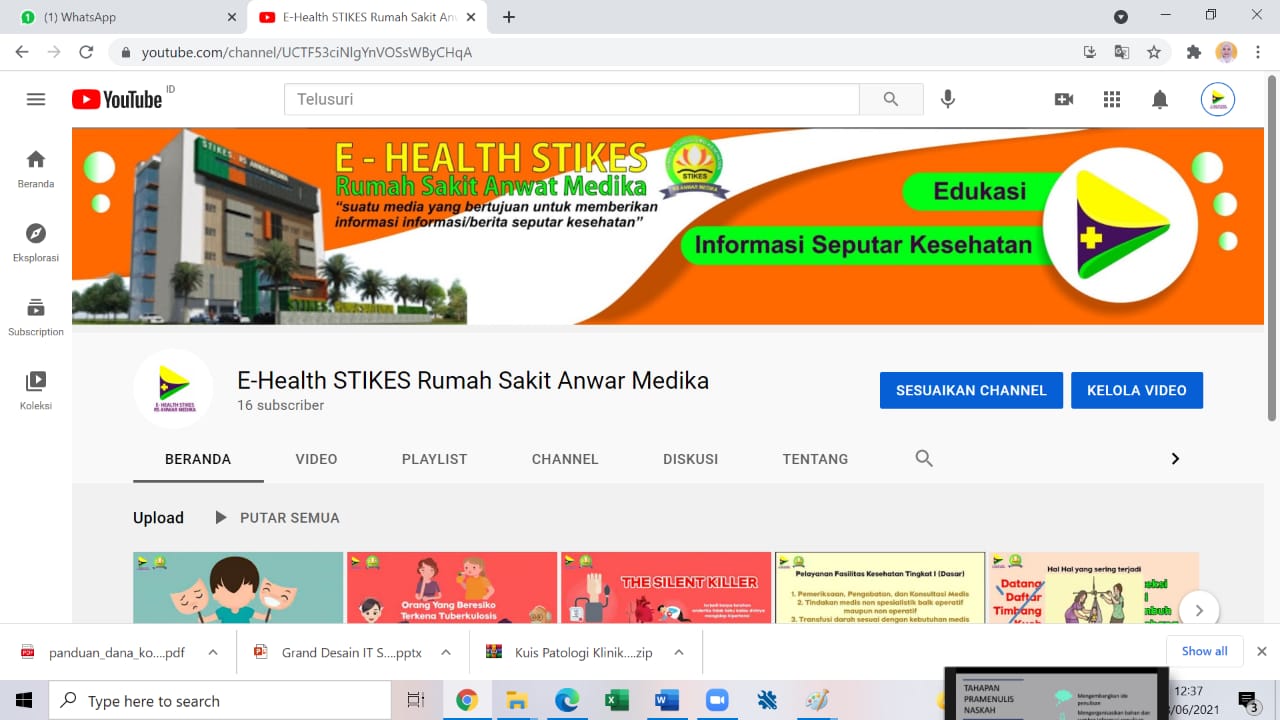The image size is (1280, 720).
Task: Reload the page
Action: 86,52
